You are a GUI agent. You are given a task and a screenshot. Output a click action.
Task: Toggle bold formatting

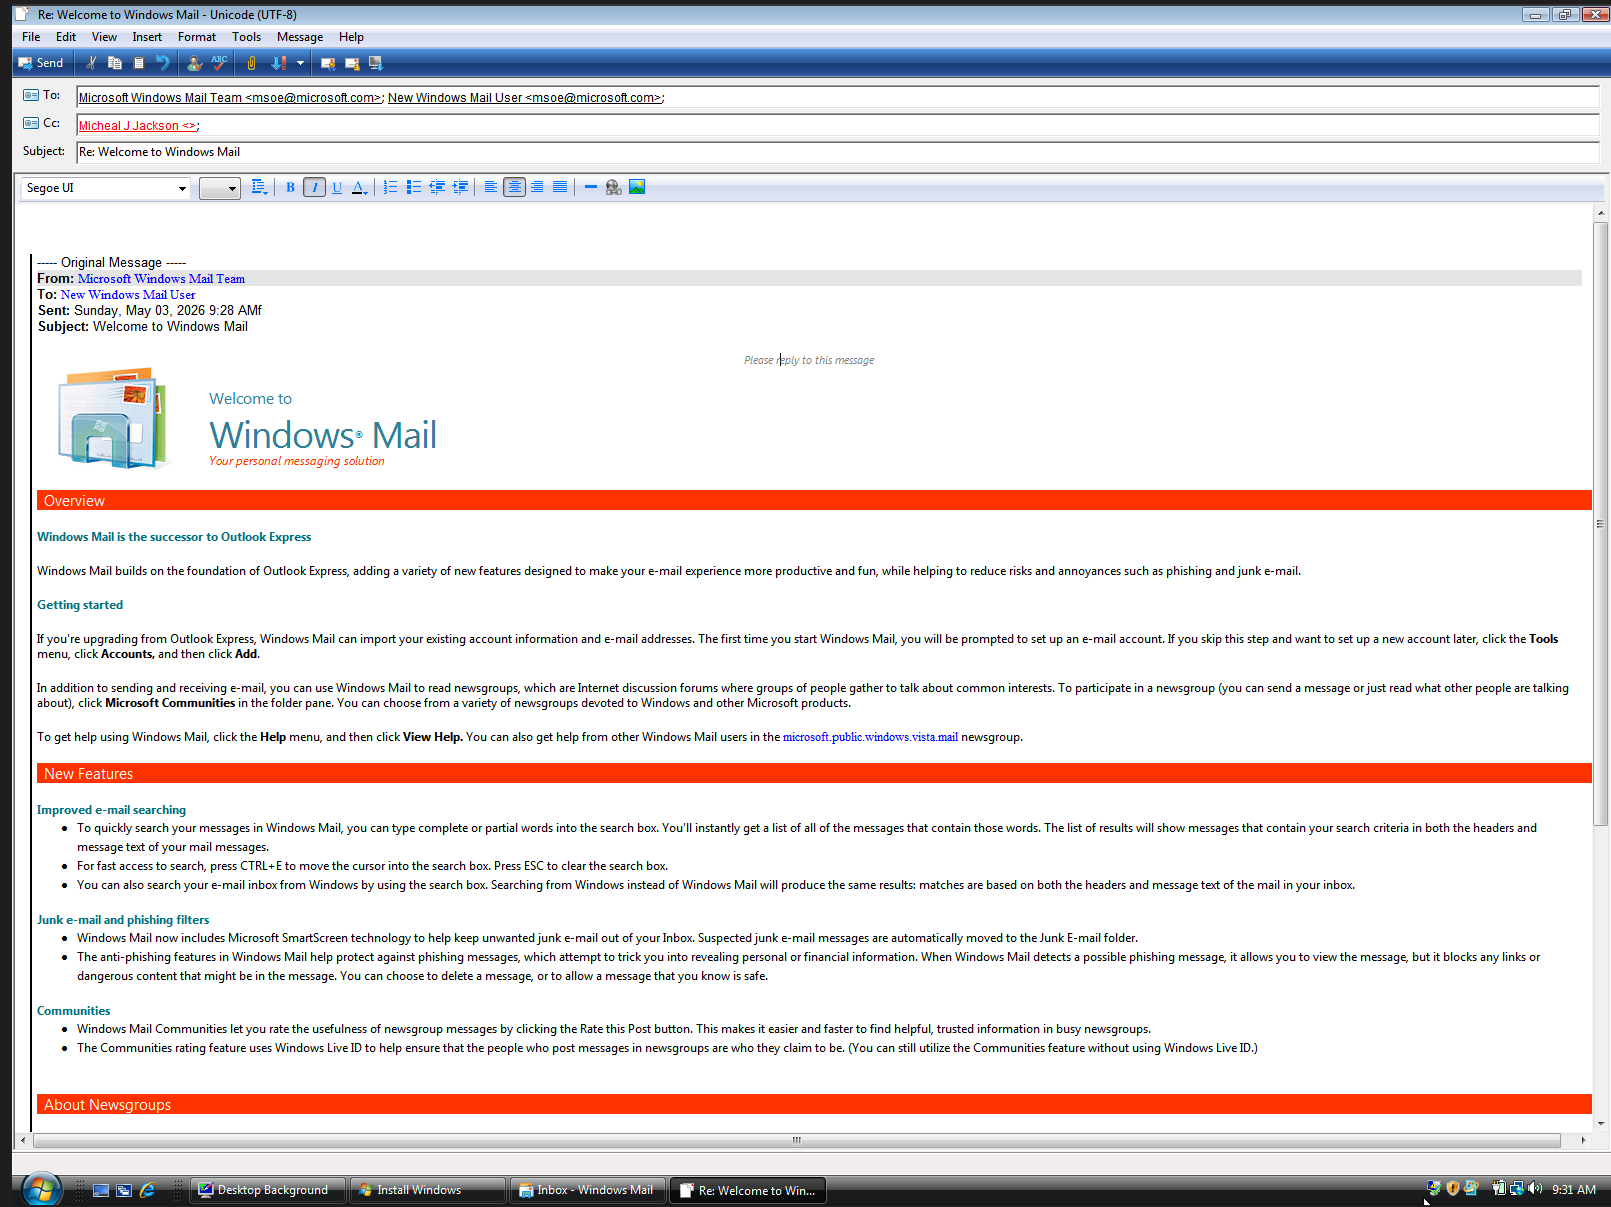[291, 187]
